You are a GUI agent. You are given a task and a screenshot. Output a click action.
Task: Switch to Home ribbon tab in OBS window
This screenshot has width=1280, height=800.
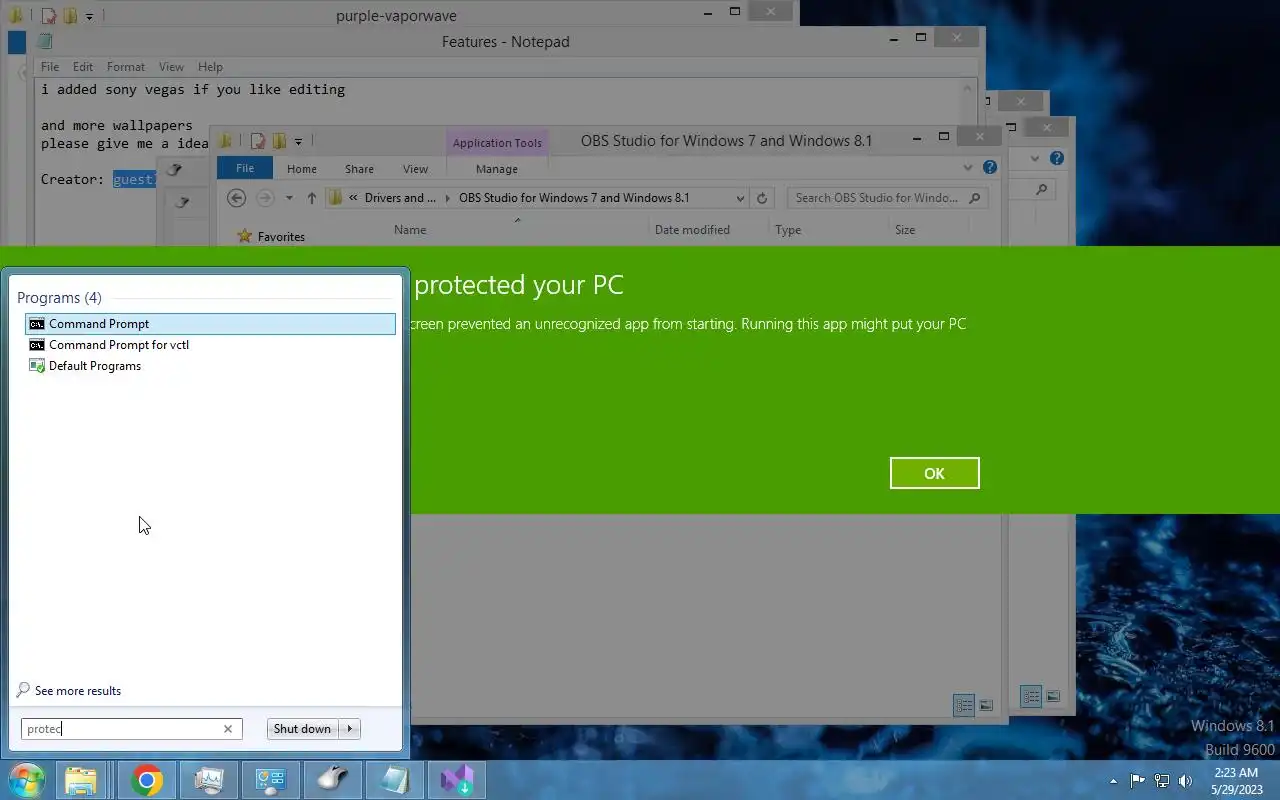point(302,169)
